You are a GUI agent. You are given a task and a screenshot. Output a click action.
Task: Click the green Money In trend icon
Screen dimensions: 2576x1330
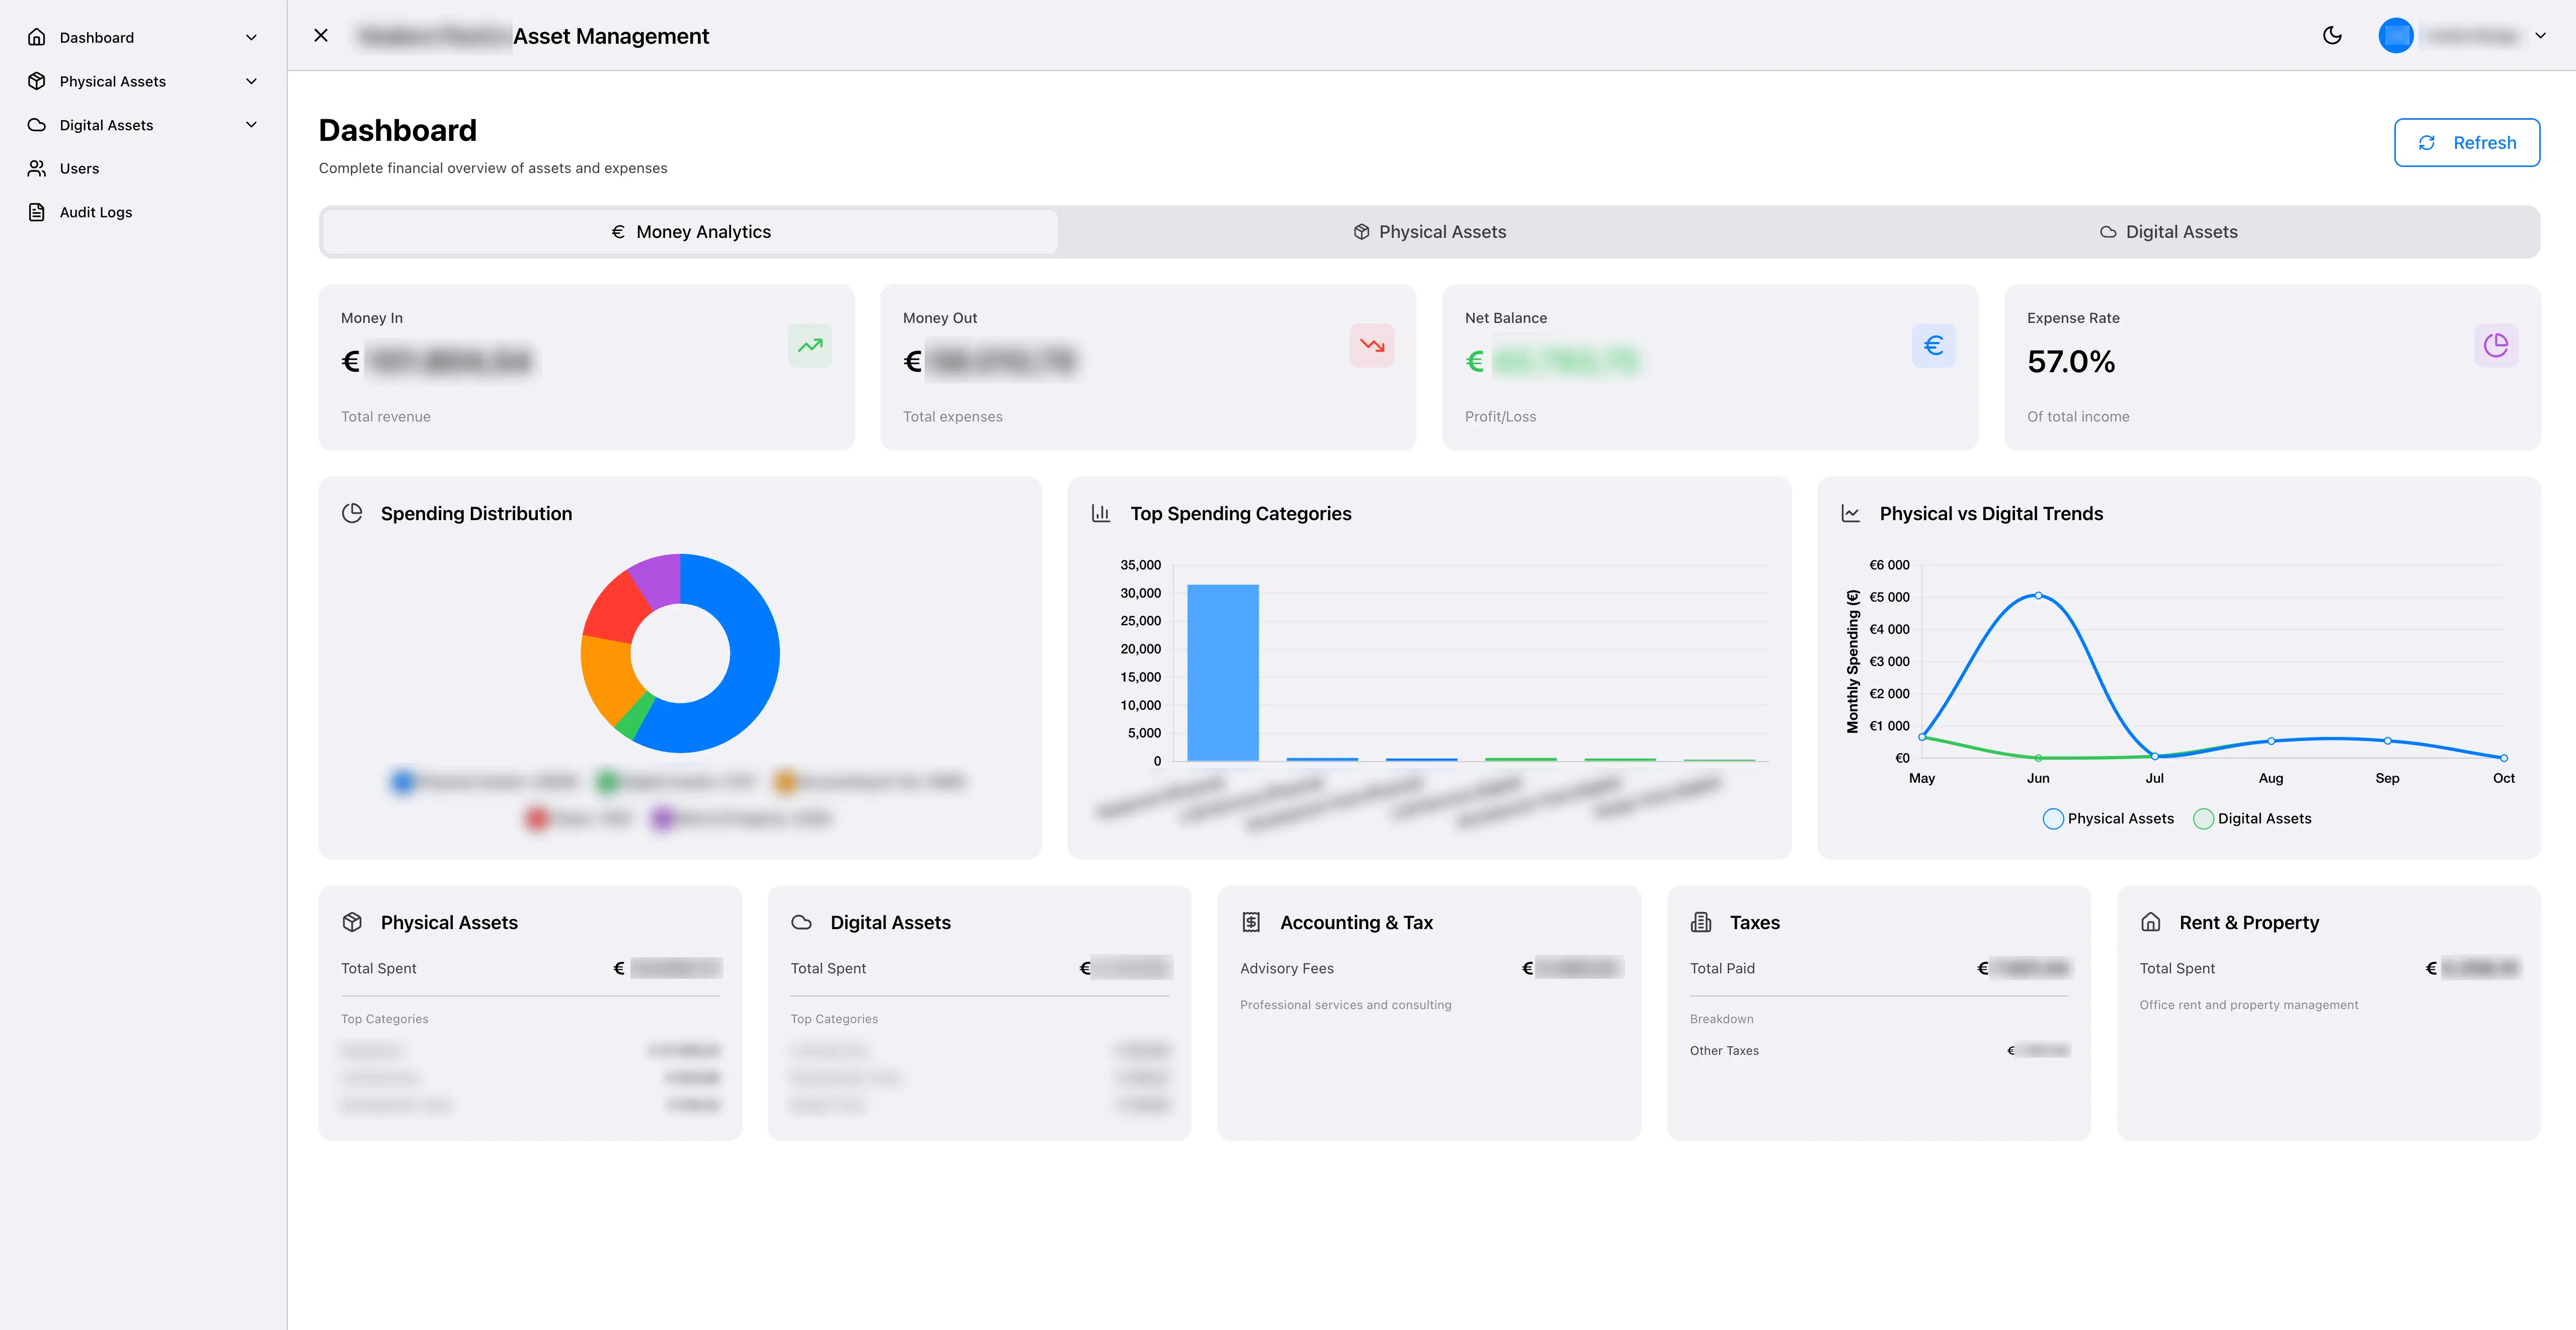click(809, 345)
